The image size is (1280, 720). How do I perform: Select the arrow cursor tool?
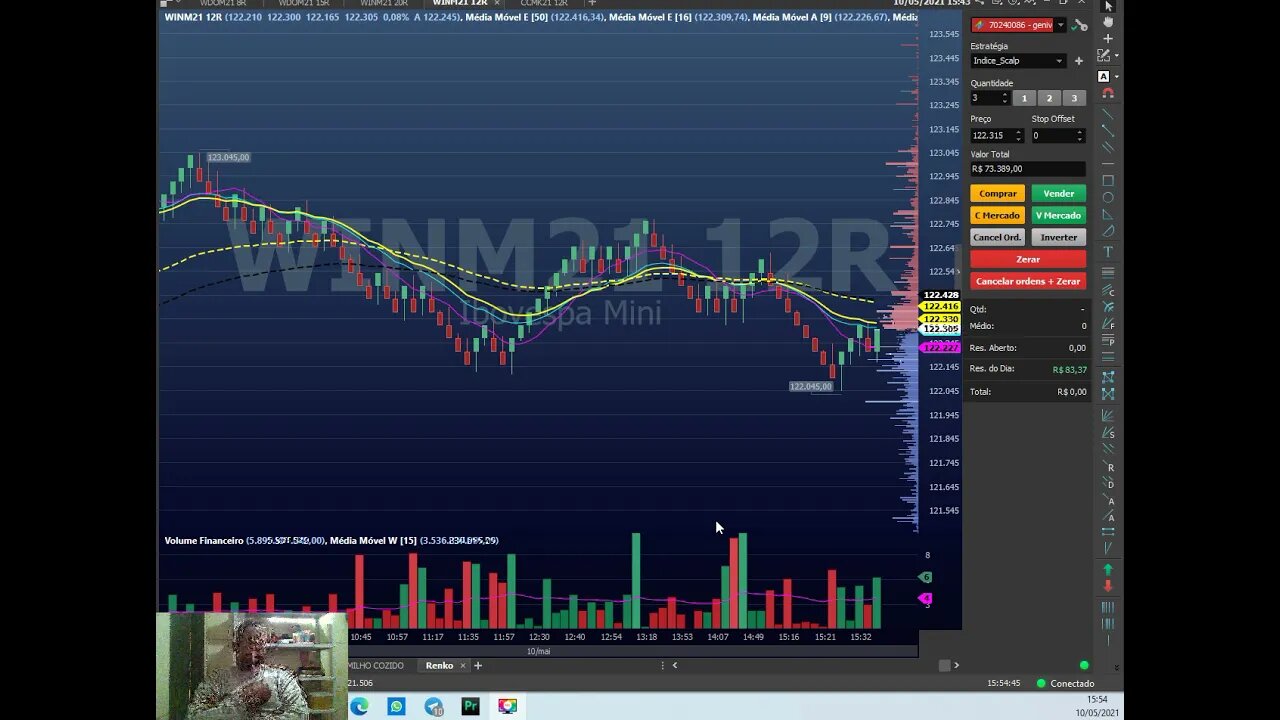point(1108,6)
